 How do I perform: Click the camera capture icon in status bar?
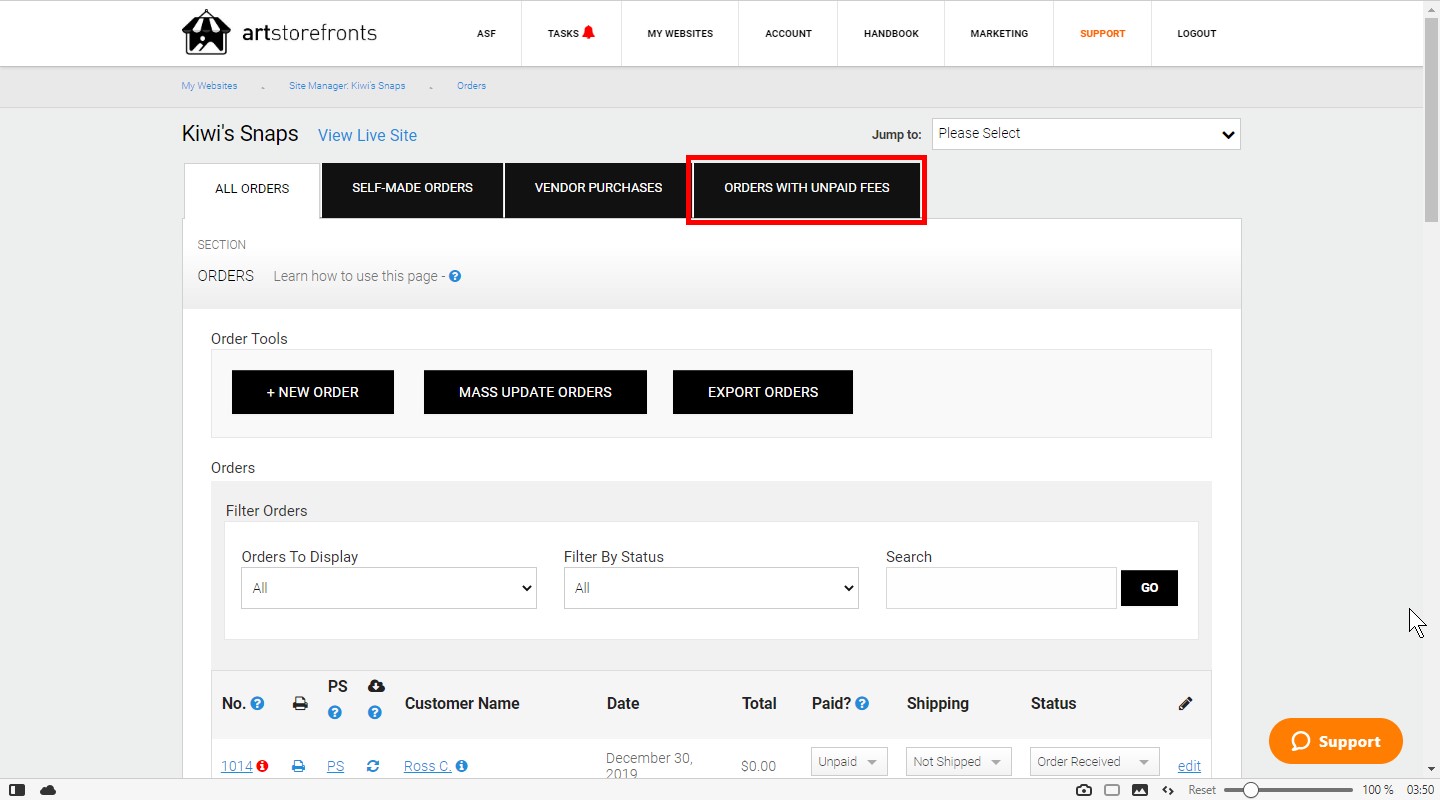click(x=1084, y=790)
